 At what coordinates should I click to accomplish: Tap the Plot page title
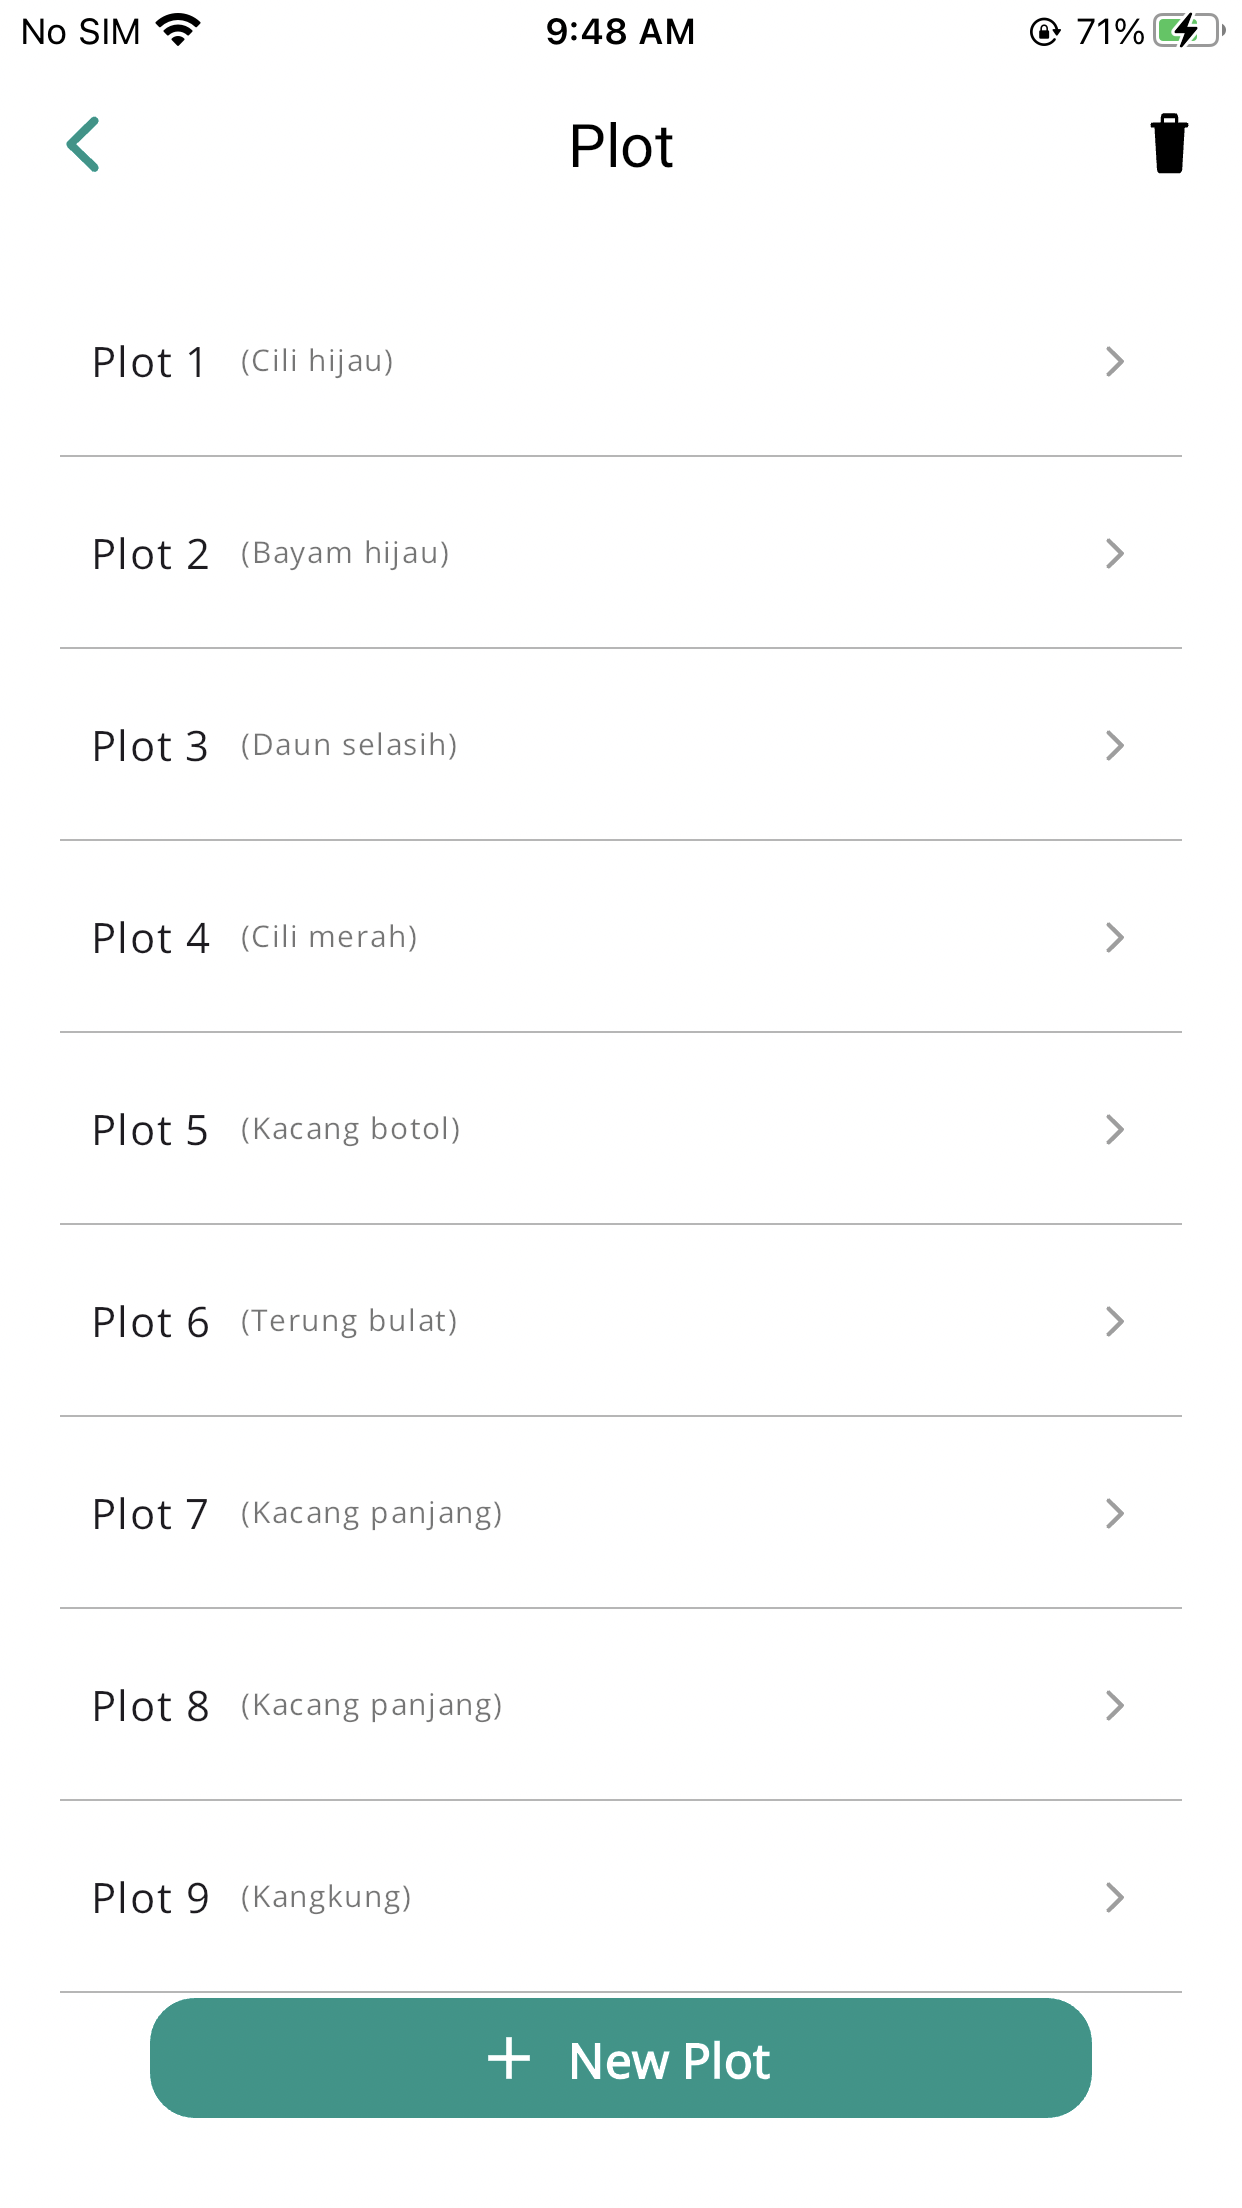coord(621,146)
